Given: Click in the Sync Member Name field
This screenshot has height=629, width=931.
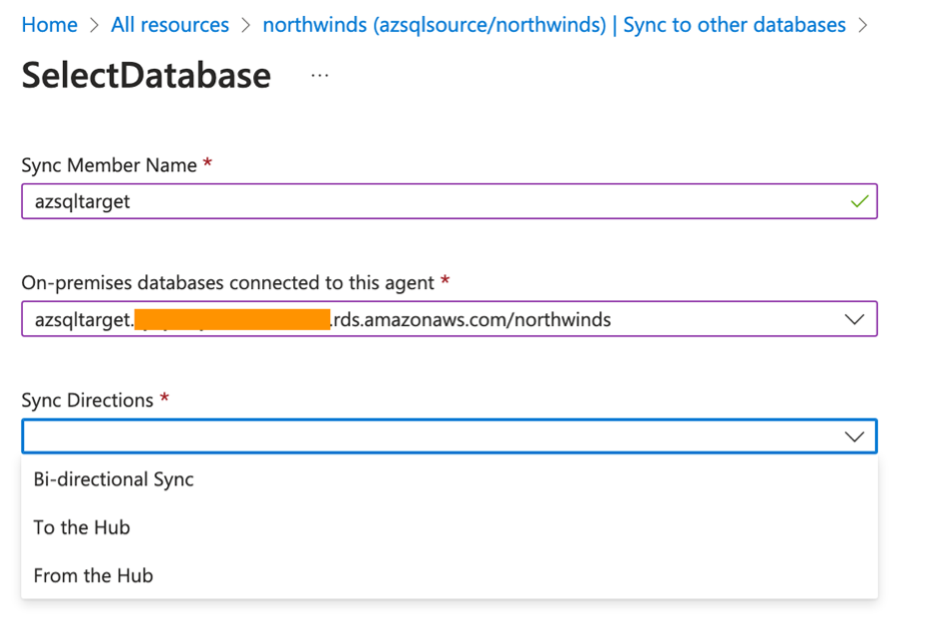Looking at the screenshot, I should (x=400, y=201).
